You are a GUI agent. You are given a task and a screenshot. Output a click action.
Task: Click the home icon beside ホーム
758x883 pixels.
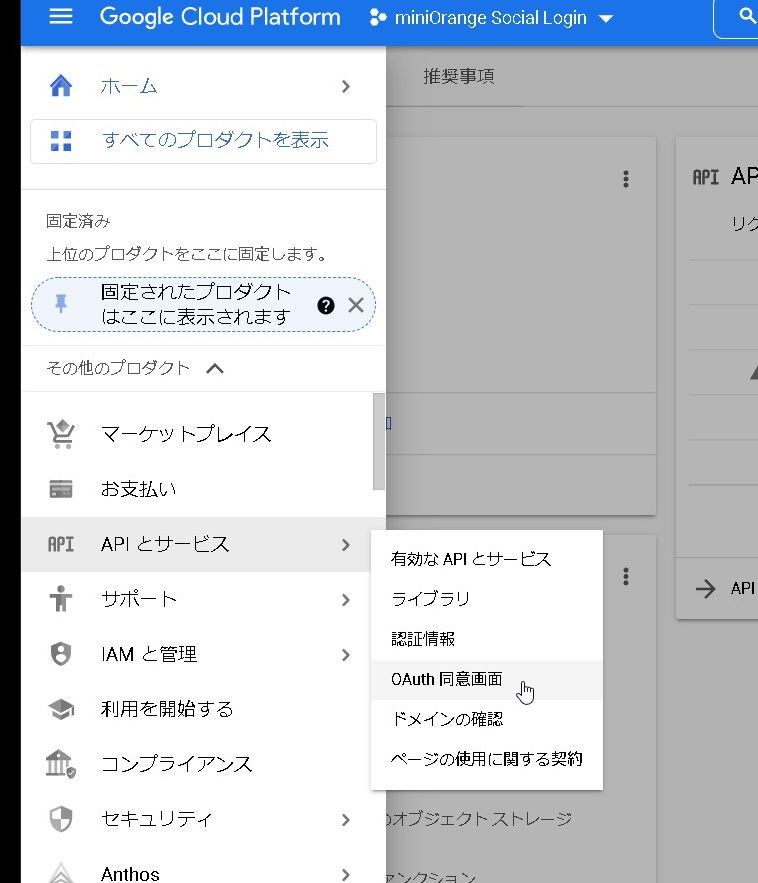[x=61, y=86]
